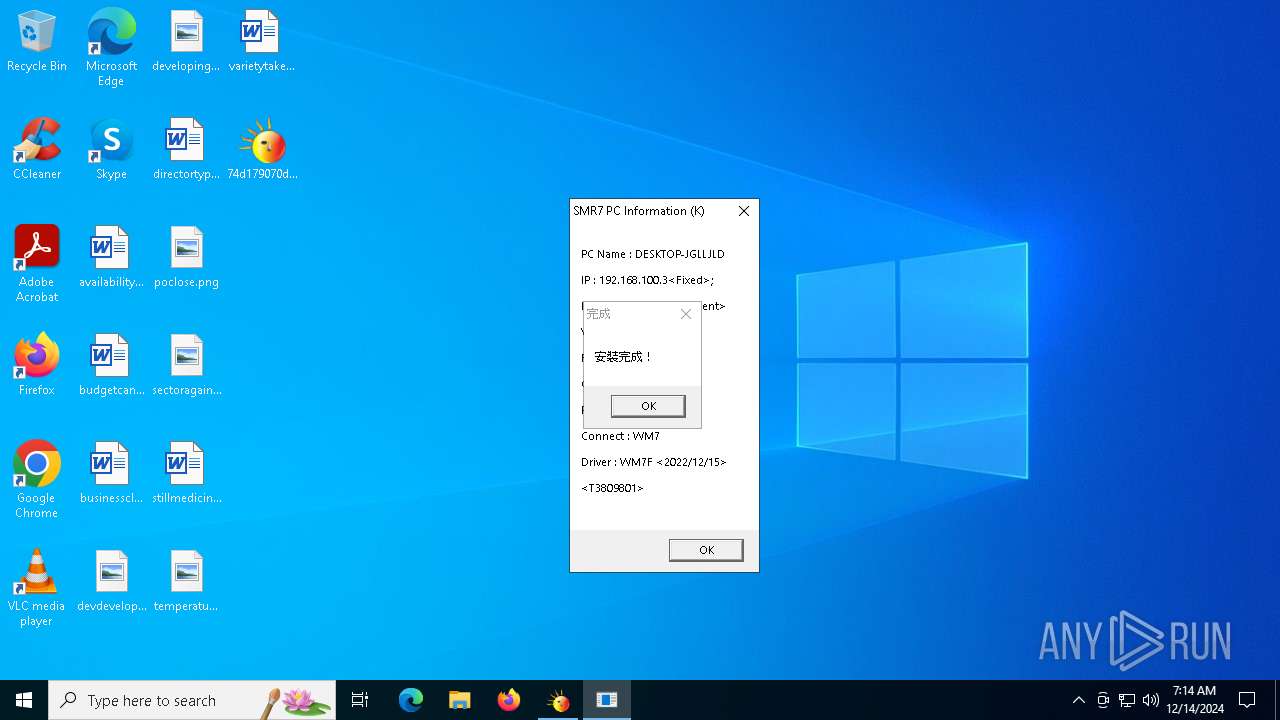Select the developing... image file icon
Image resolution: width=1280 pixels, height=720 pixels.
tap(186, 41)
